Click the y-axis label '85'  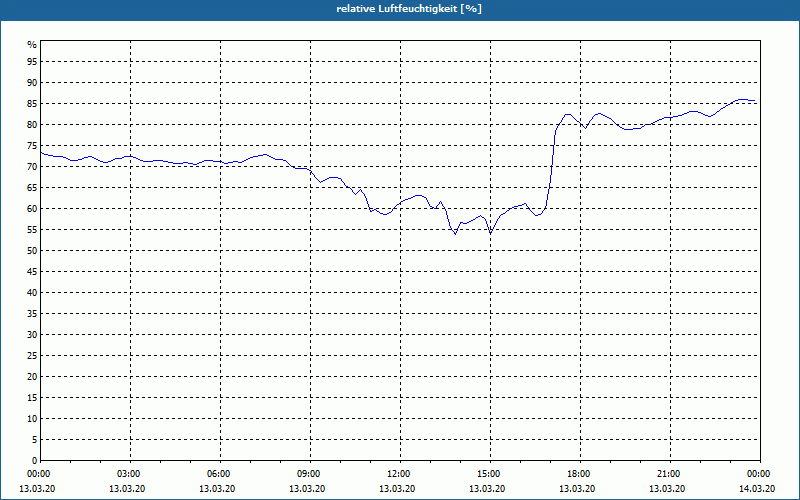(x=32, y=104)
